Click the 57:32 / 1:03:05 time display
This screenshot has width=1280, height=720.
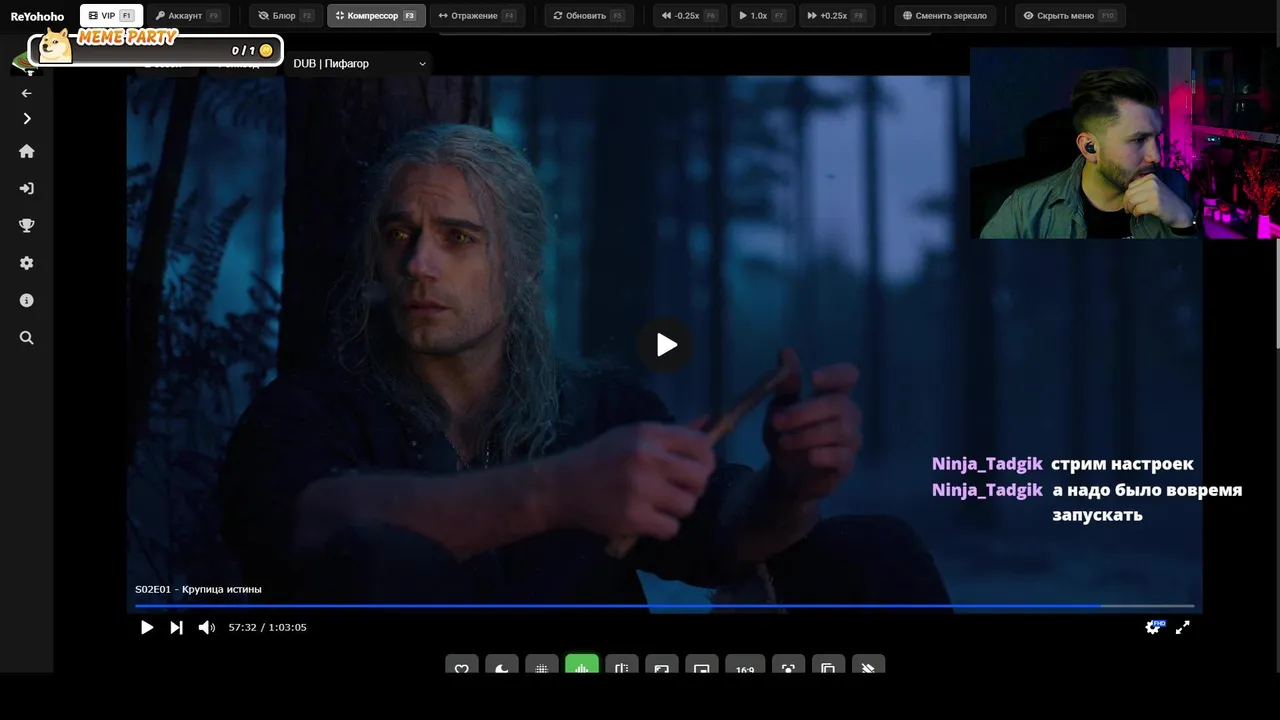[268, 627]
